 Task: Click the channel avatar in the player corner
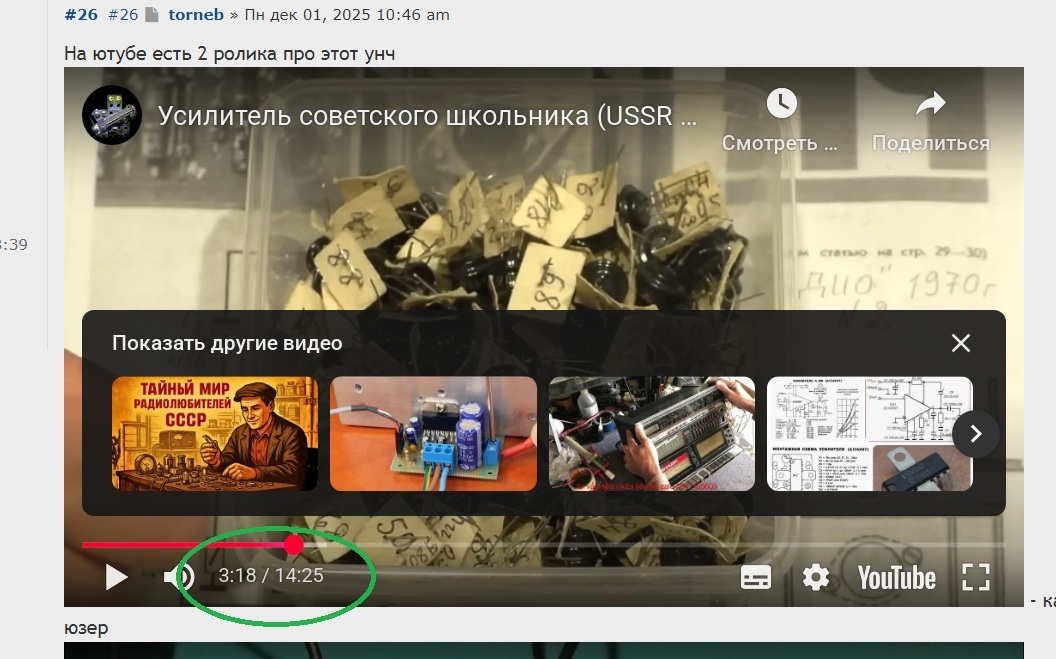(x=111, y=114)
